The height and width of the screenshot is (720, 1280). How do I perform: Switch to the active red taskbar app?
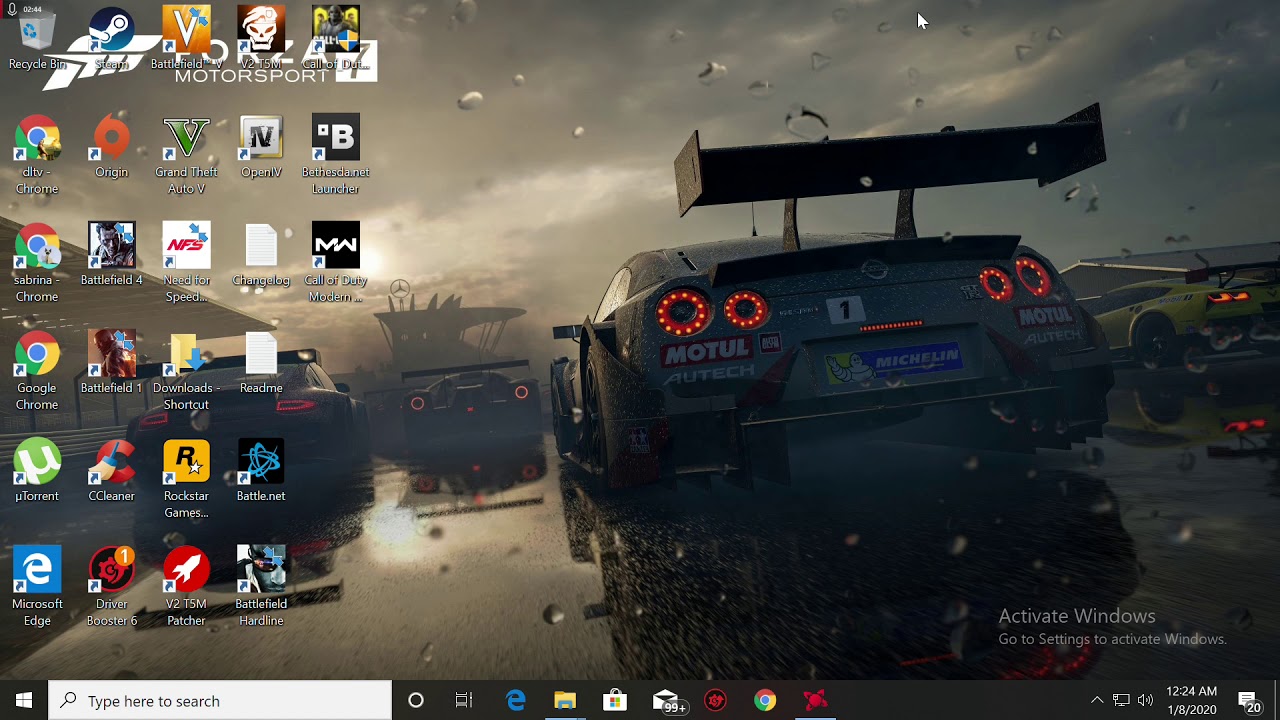(815, 701)
